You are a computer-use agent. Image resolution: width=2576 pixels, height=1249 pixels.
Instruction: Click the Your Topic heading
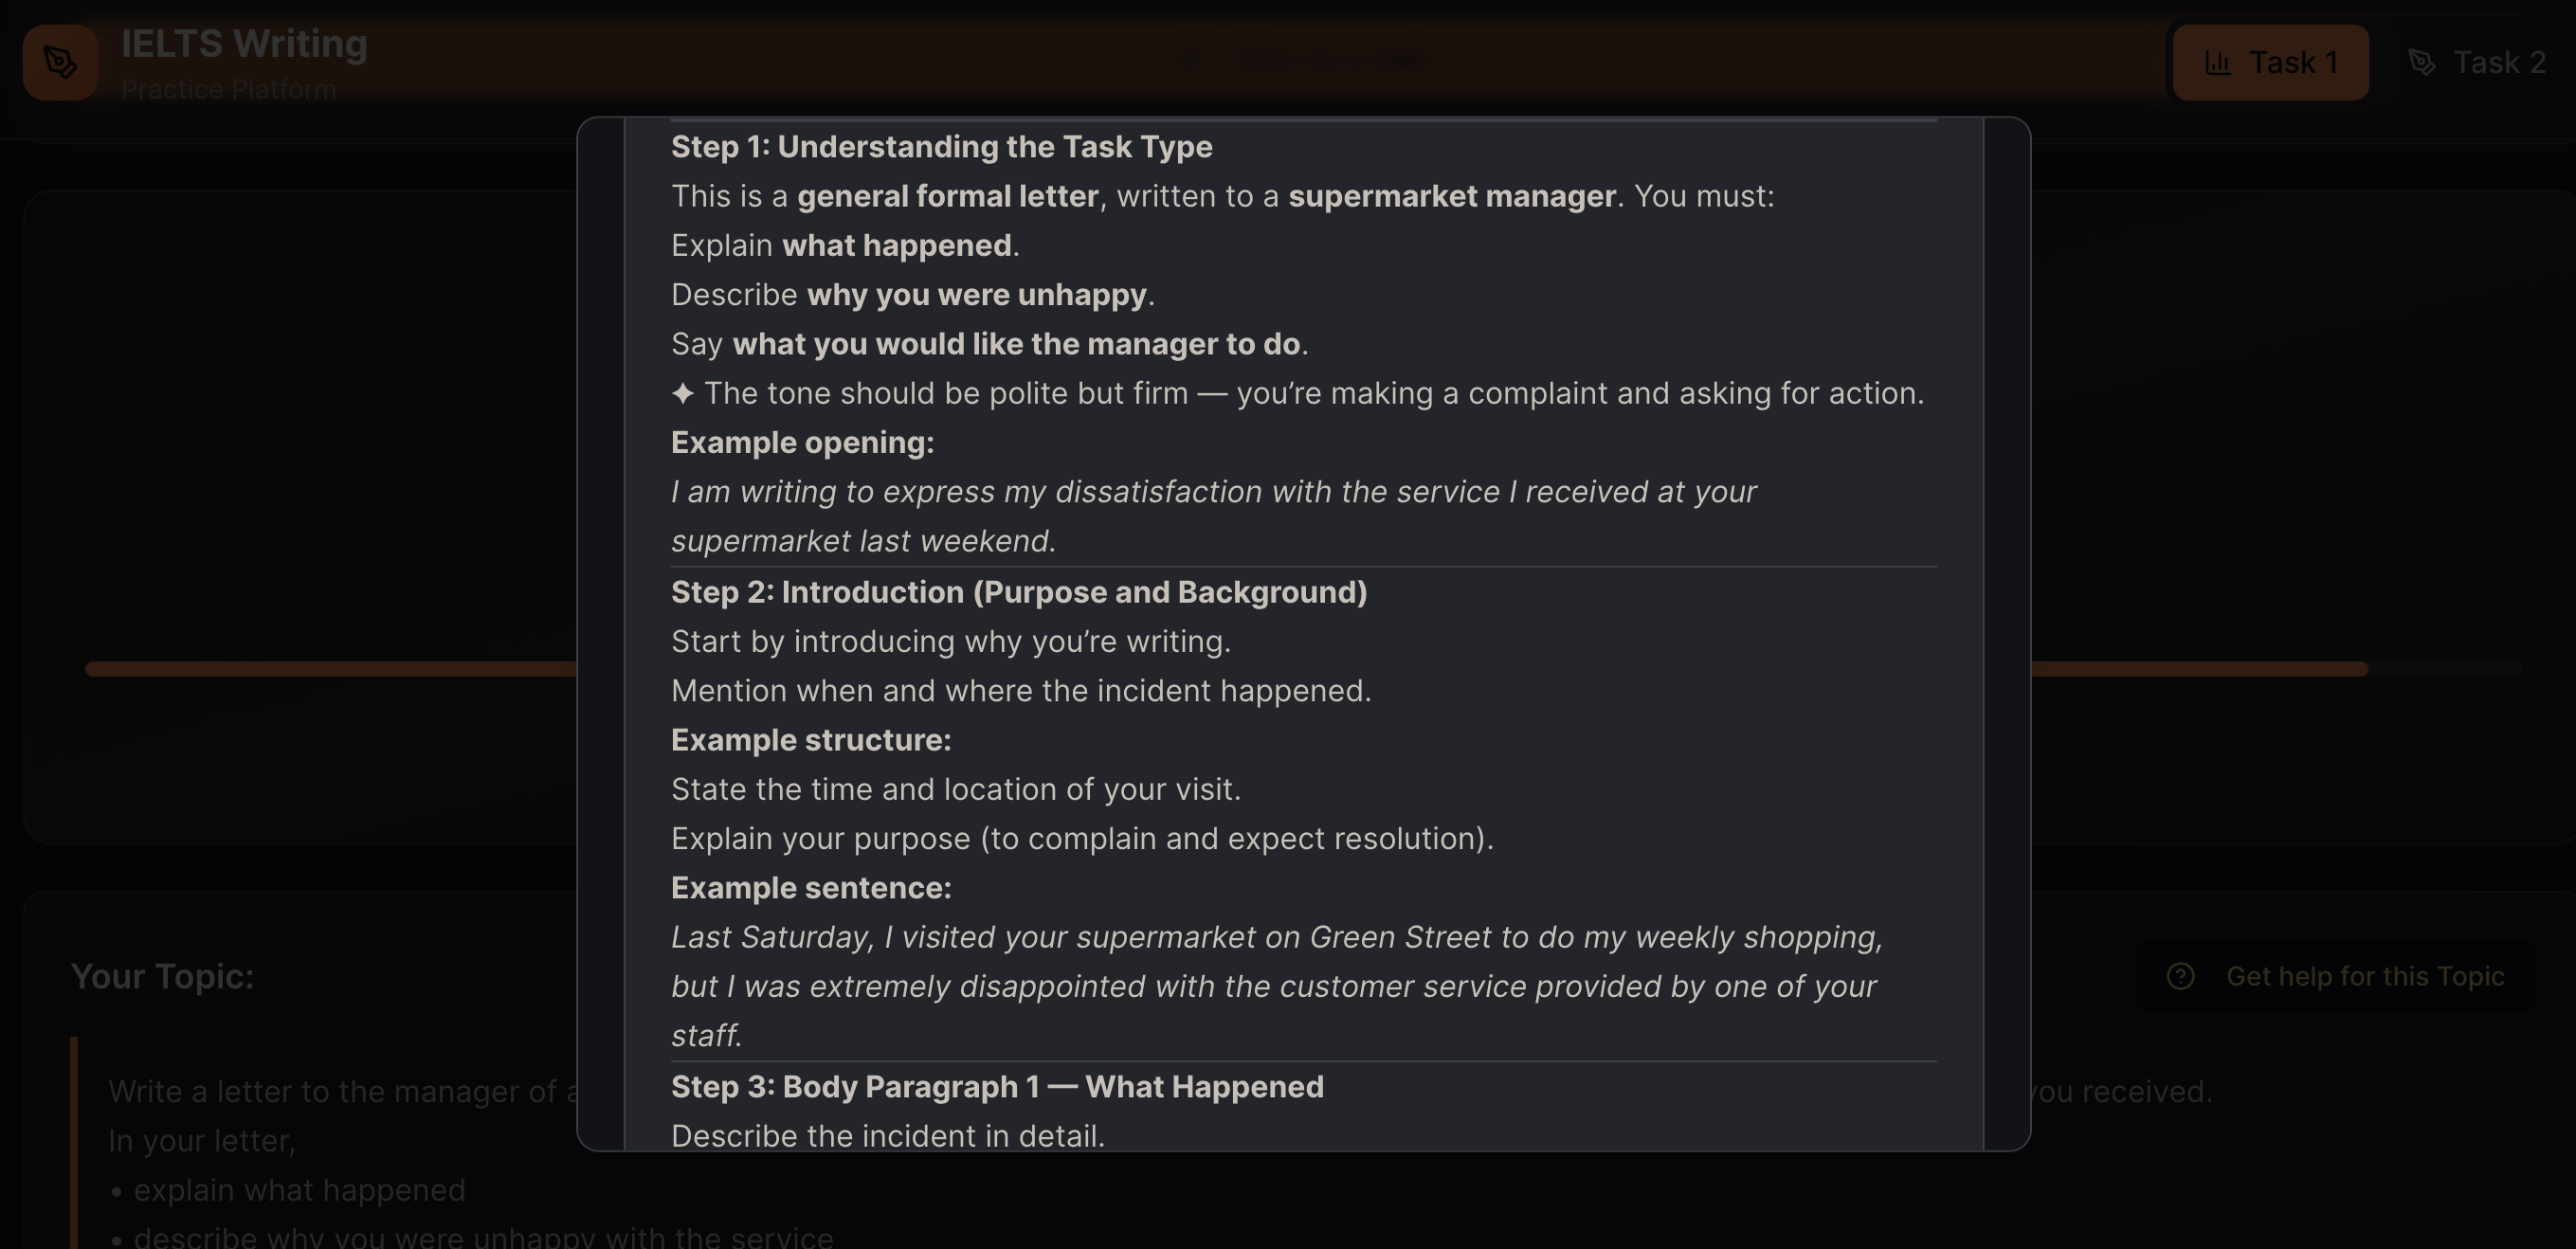tap(162, 976)
